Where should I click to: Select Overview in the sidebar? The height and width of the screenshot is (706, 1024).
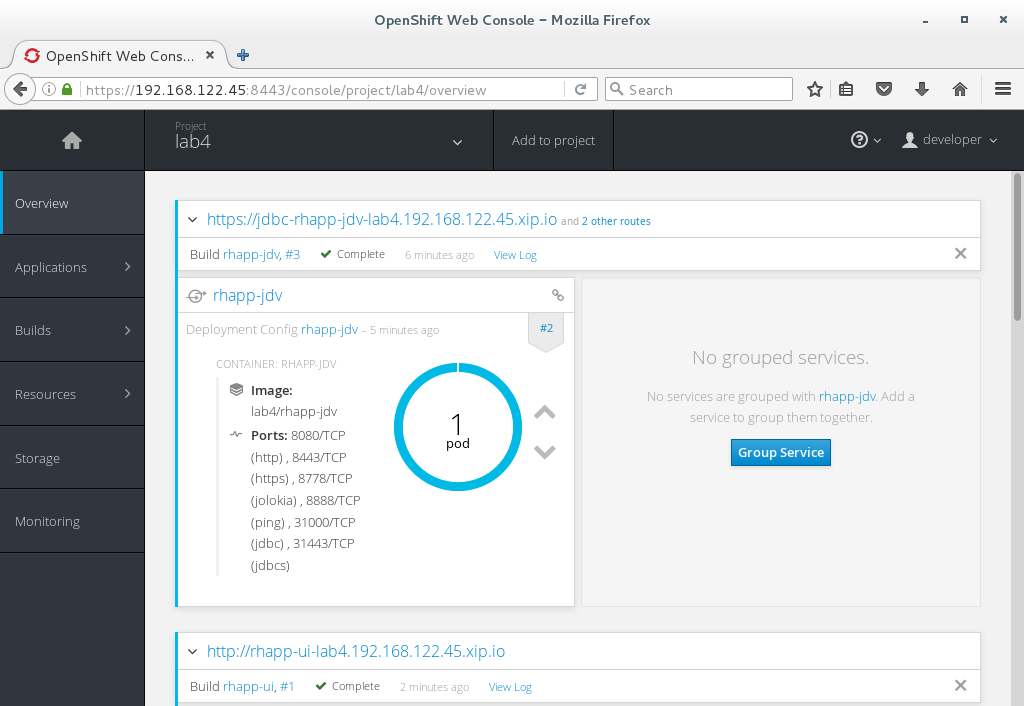click(72, 203)
